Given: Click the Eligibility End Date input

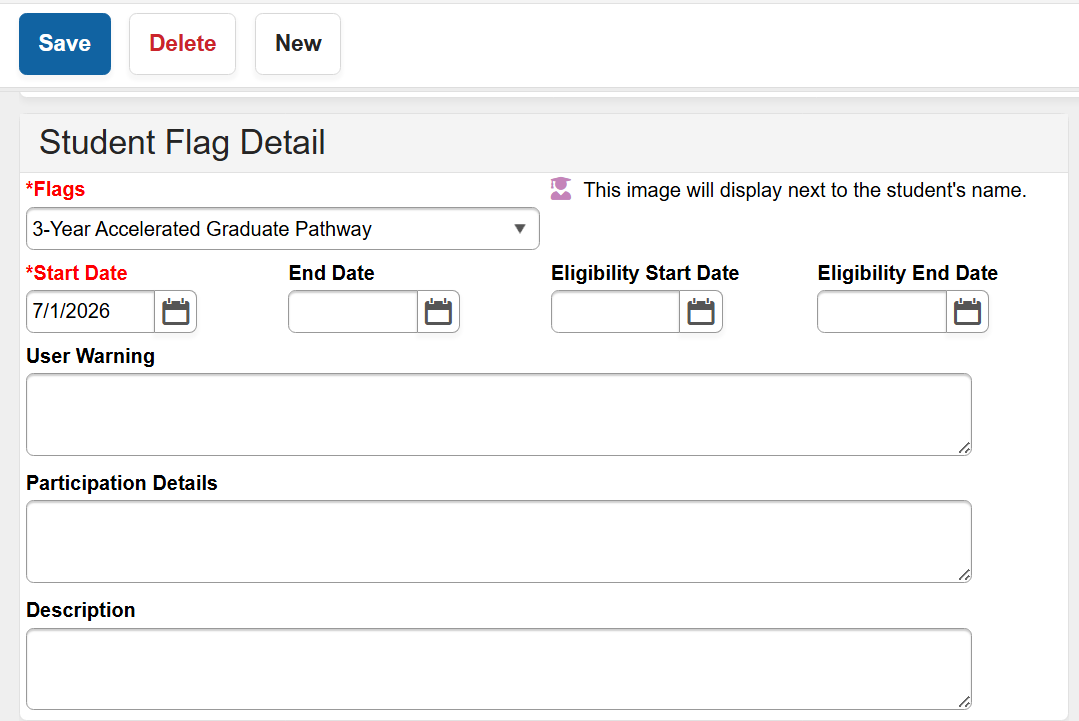Looking at the screenshot, I should (x=882, y=312).
